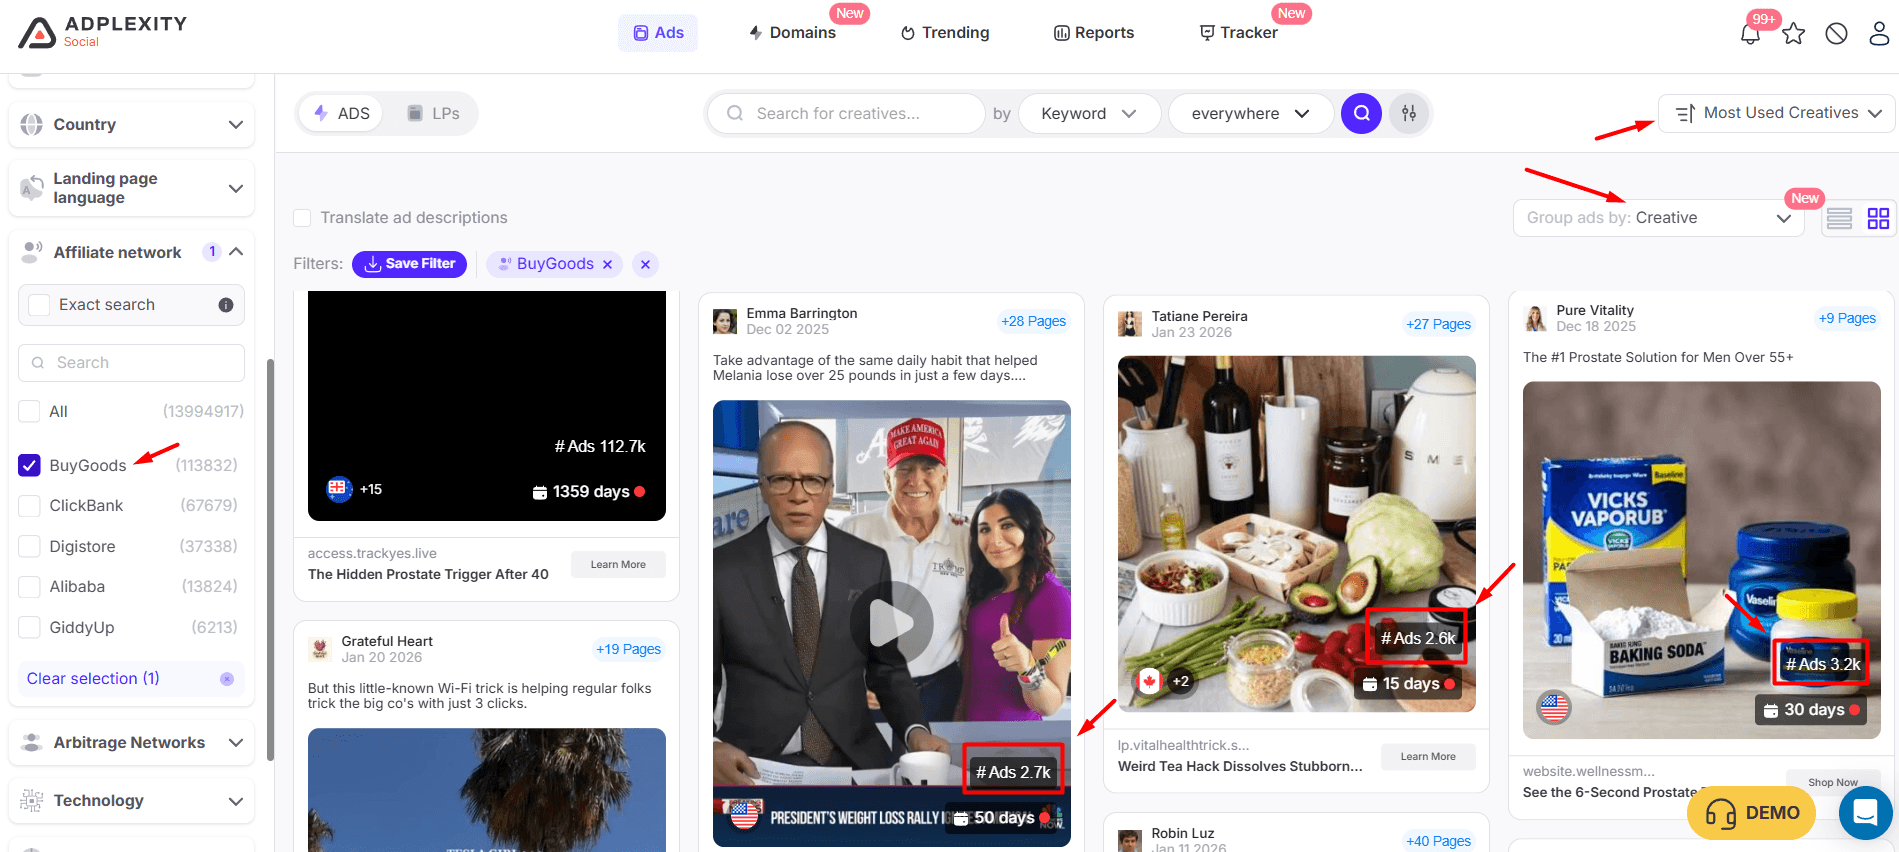Switch to grid view layout icon
The image size is (1899, 852).
(1878, 218)
